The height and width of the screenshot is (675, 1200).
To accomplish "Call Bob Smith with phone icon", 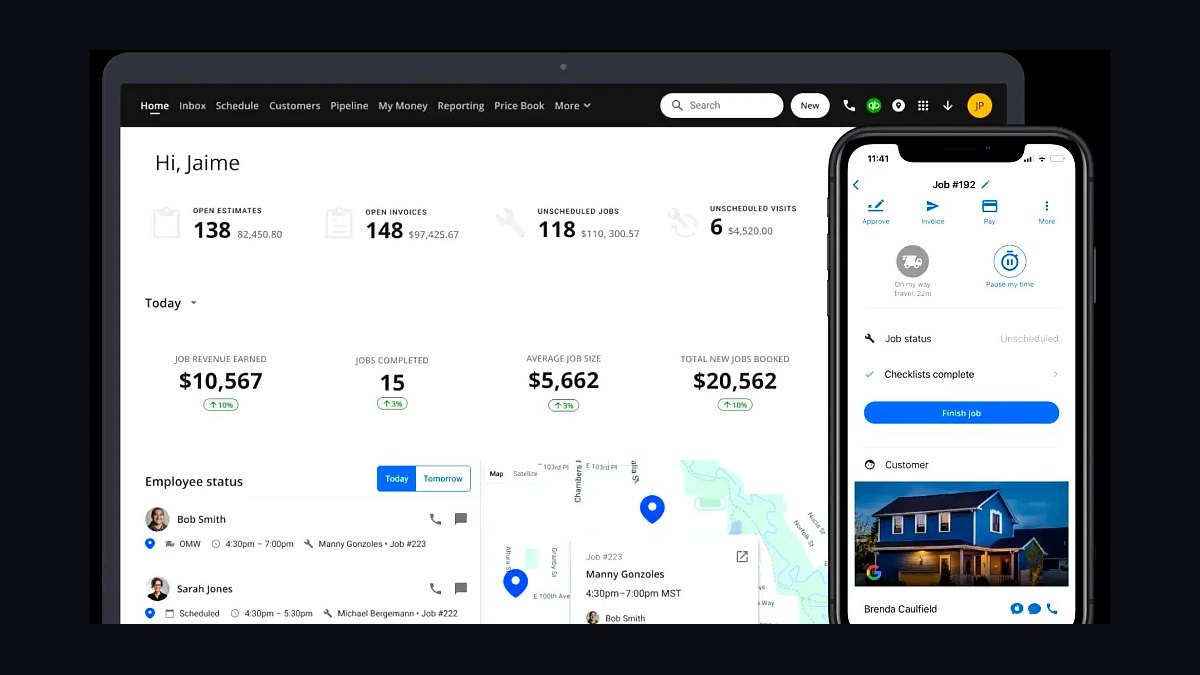I will click(x=435, y=519).
